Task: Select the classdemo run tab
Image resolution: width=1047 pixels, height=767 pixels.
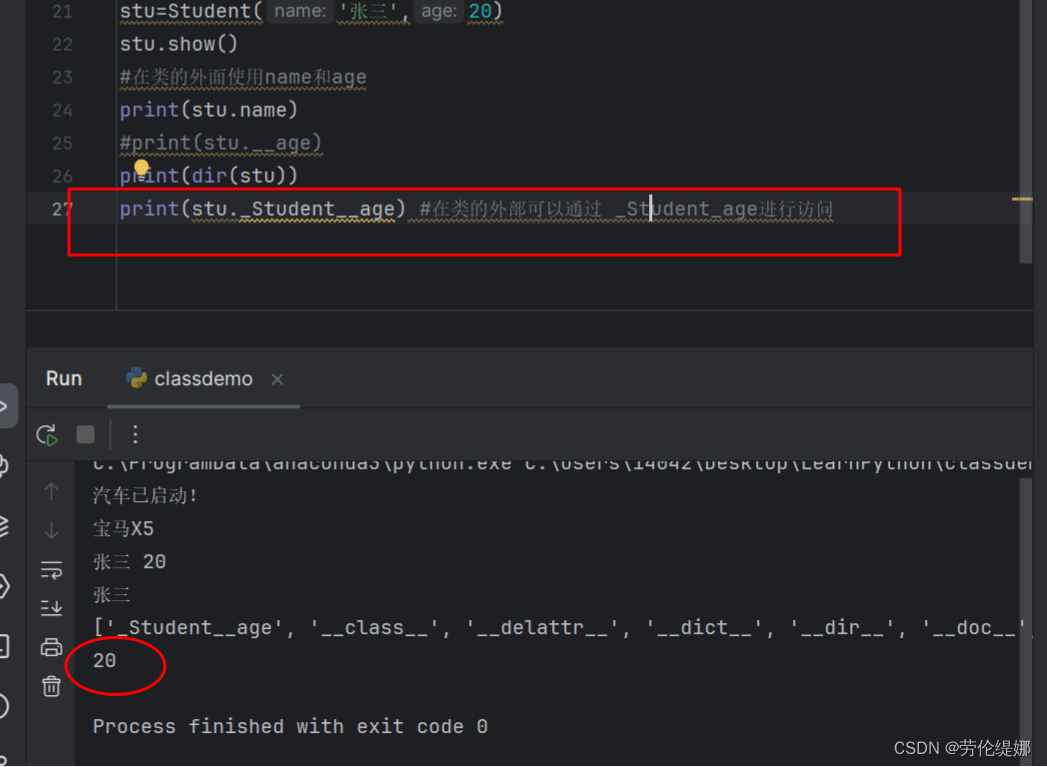Action: [203, 379]
